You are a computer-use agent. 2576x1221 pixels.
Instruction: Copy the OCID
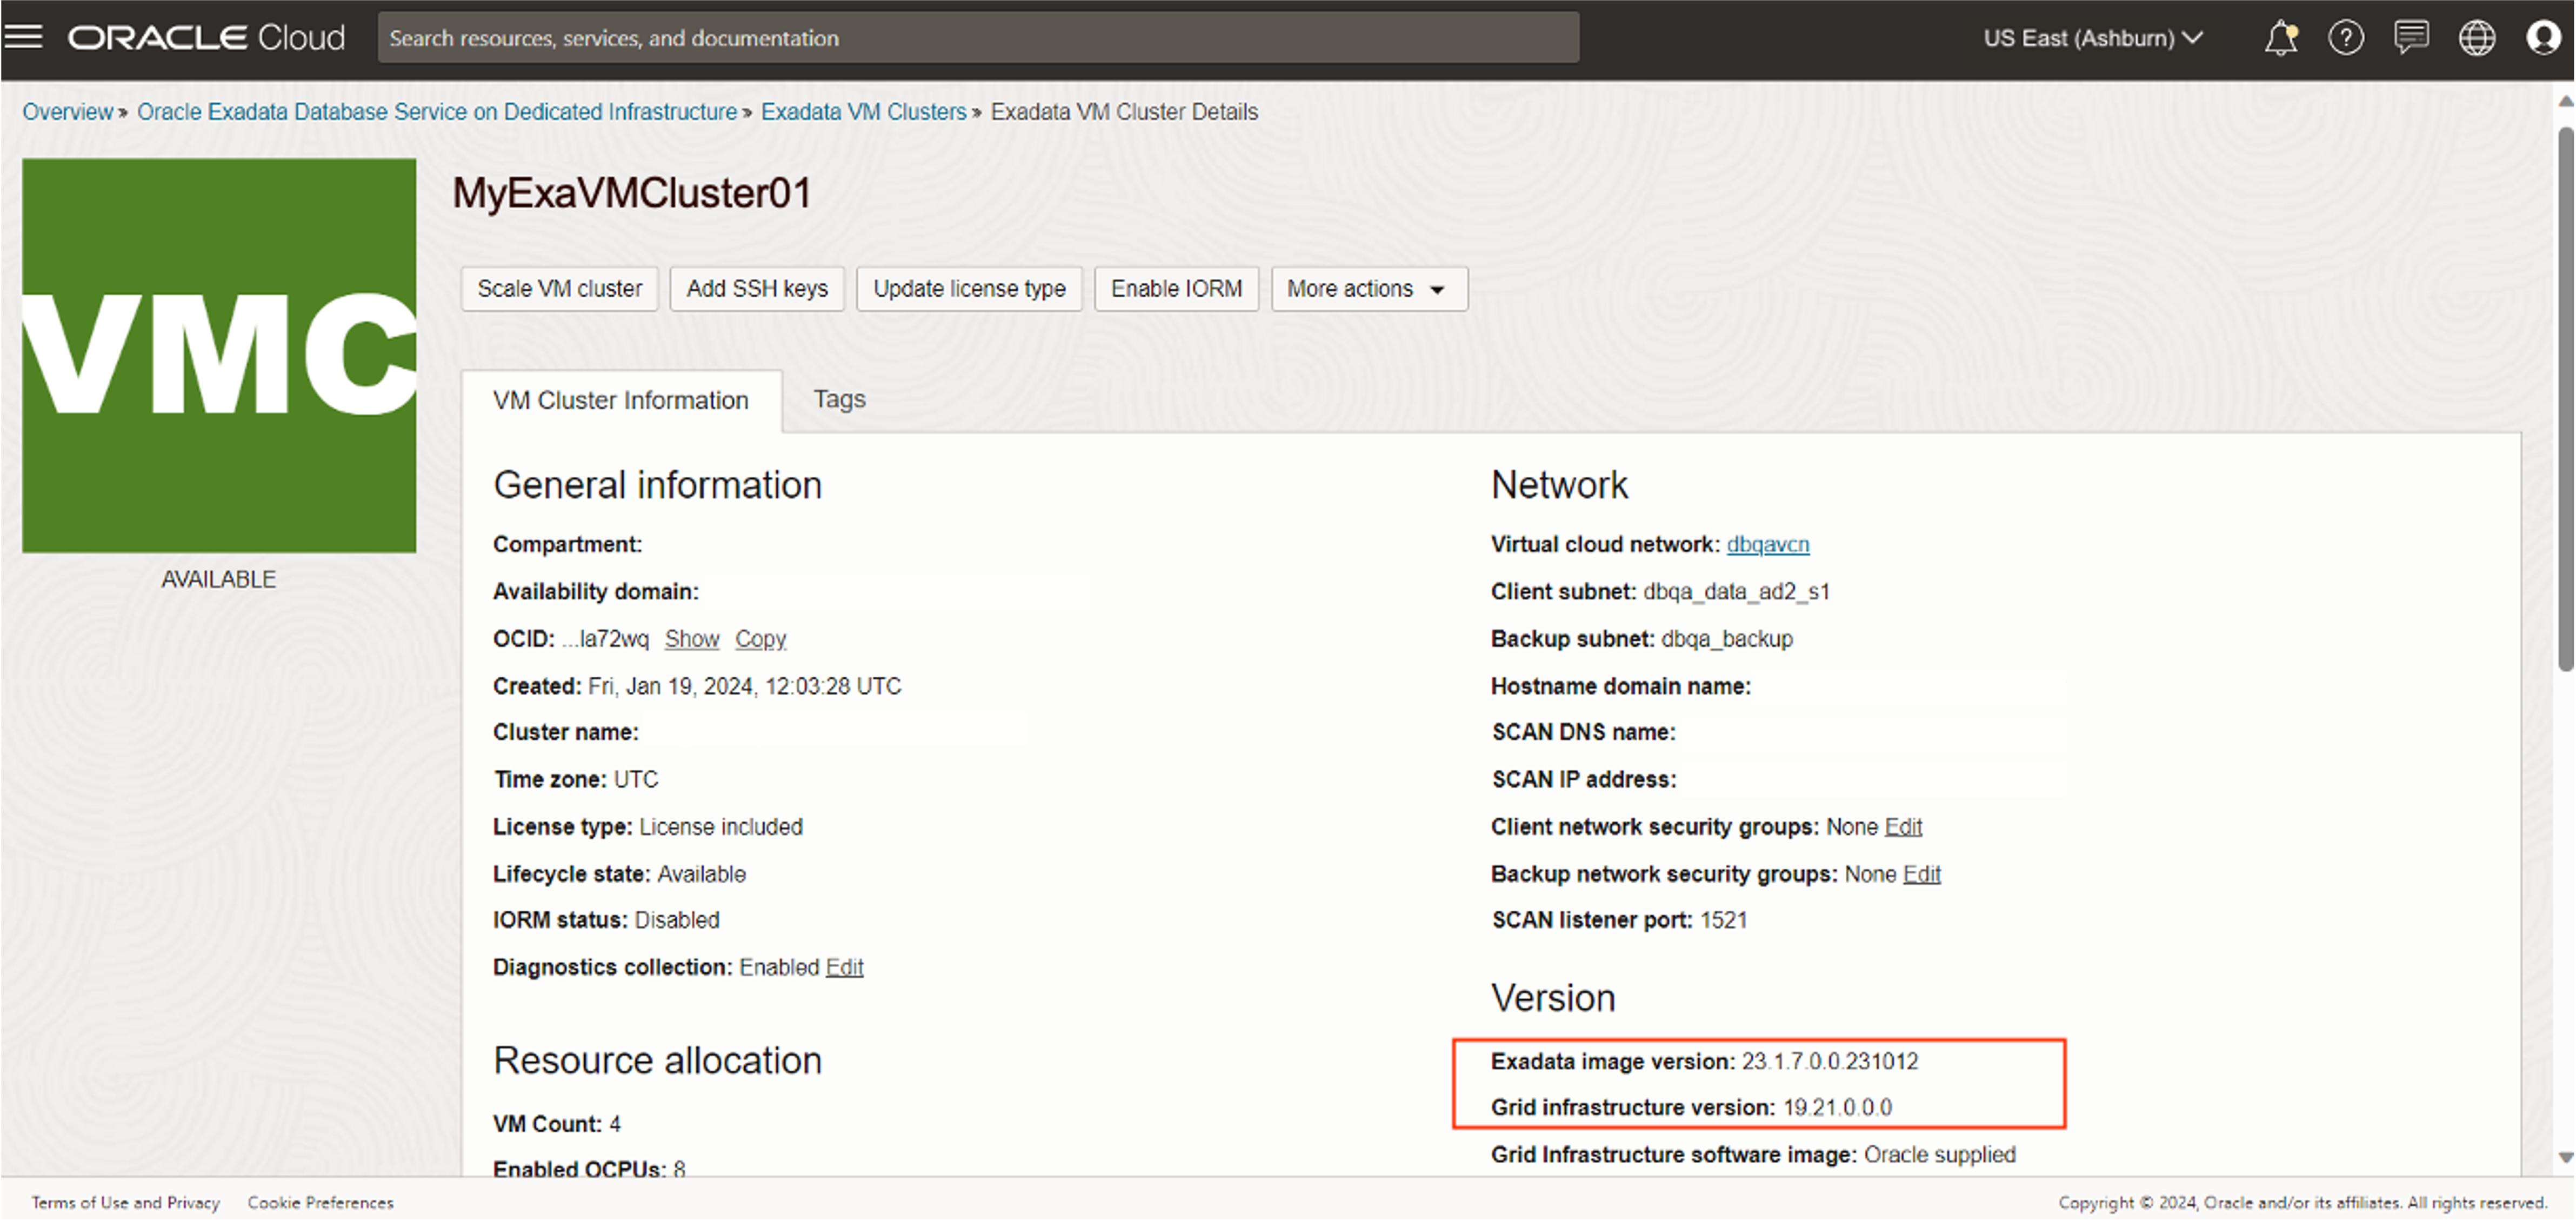click(x=761, y=639)
